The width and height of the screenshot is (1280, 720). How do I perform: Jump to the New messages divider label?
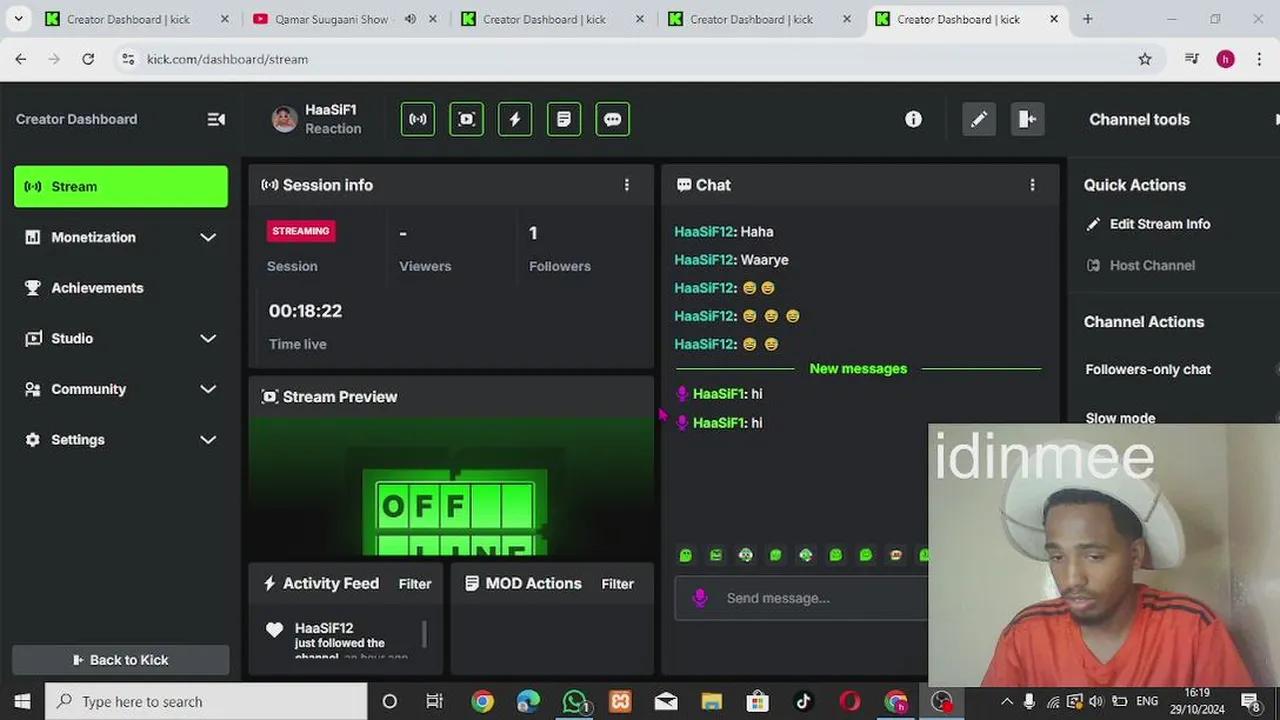click(x=858, y=368)
